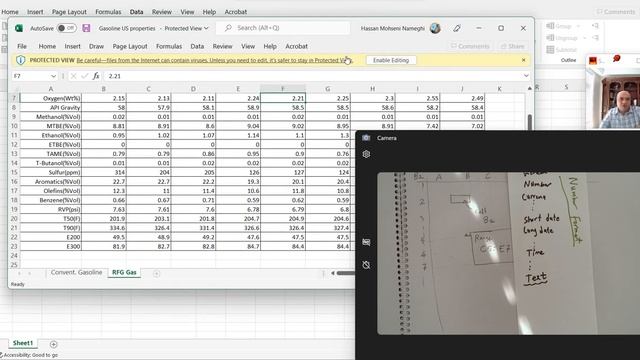
Task: Open Hassan Mohseni Nameghi account avatar
Action: 435,28
